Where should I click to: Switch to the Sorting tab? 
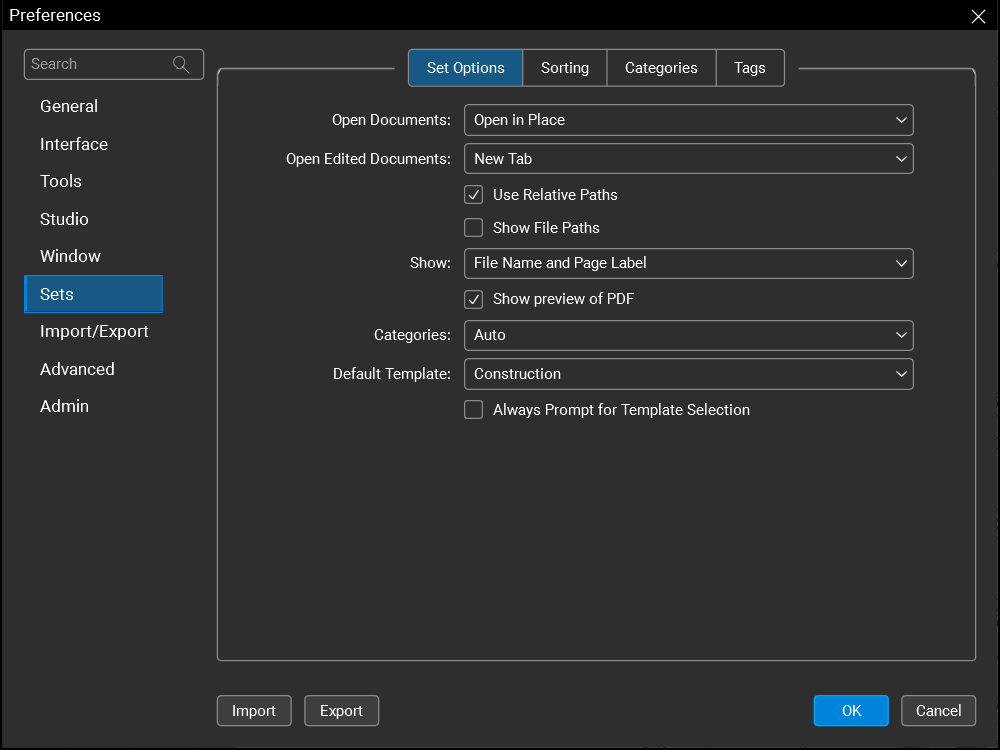coord(565,68)
